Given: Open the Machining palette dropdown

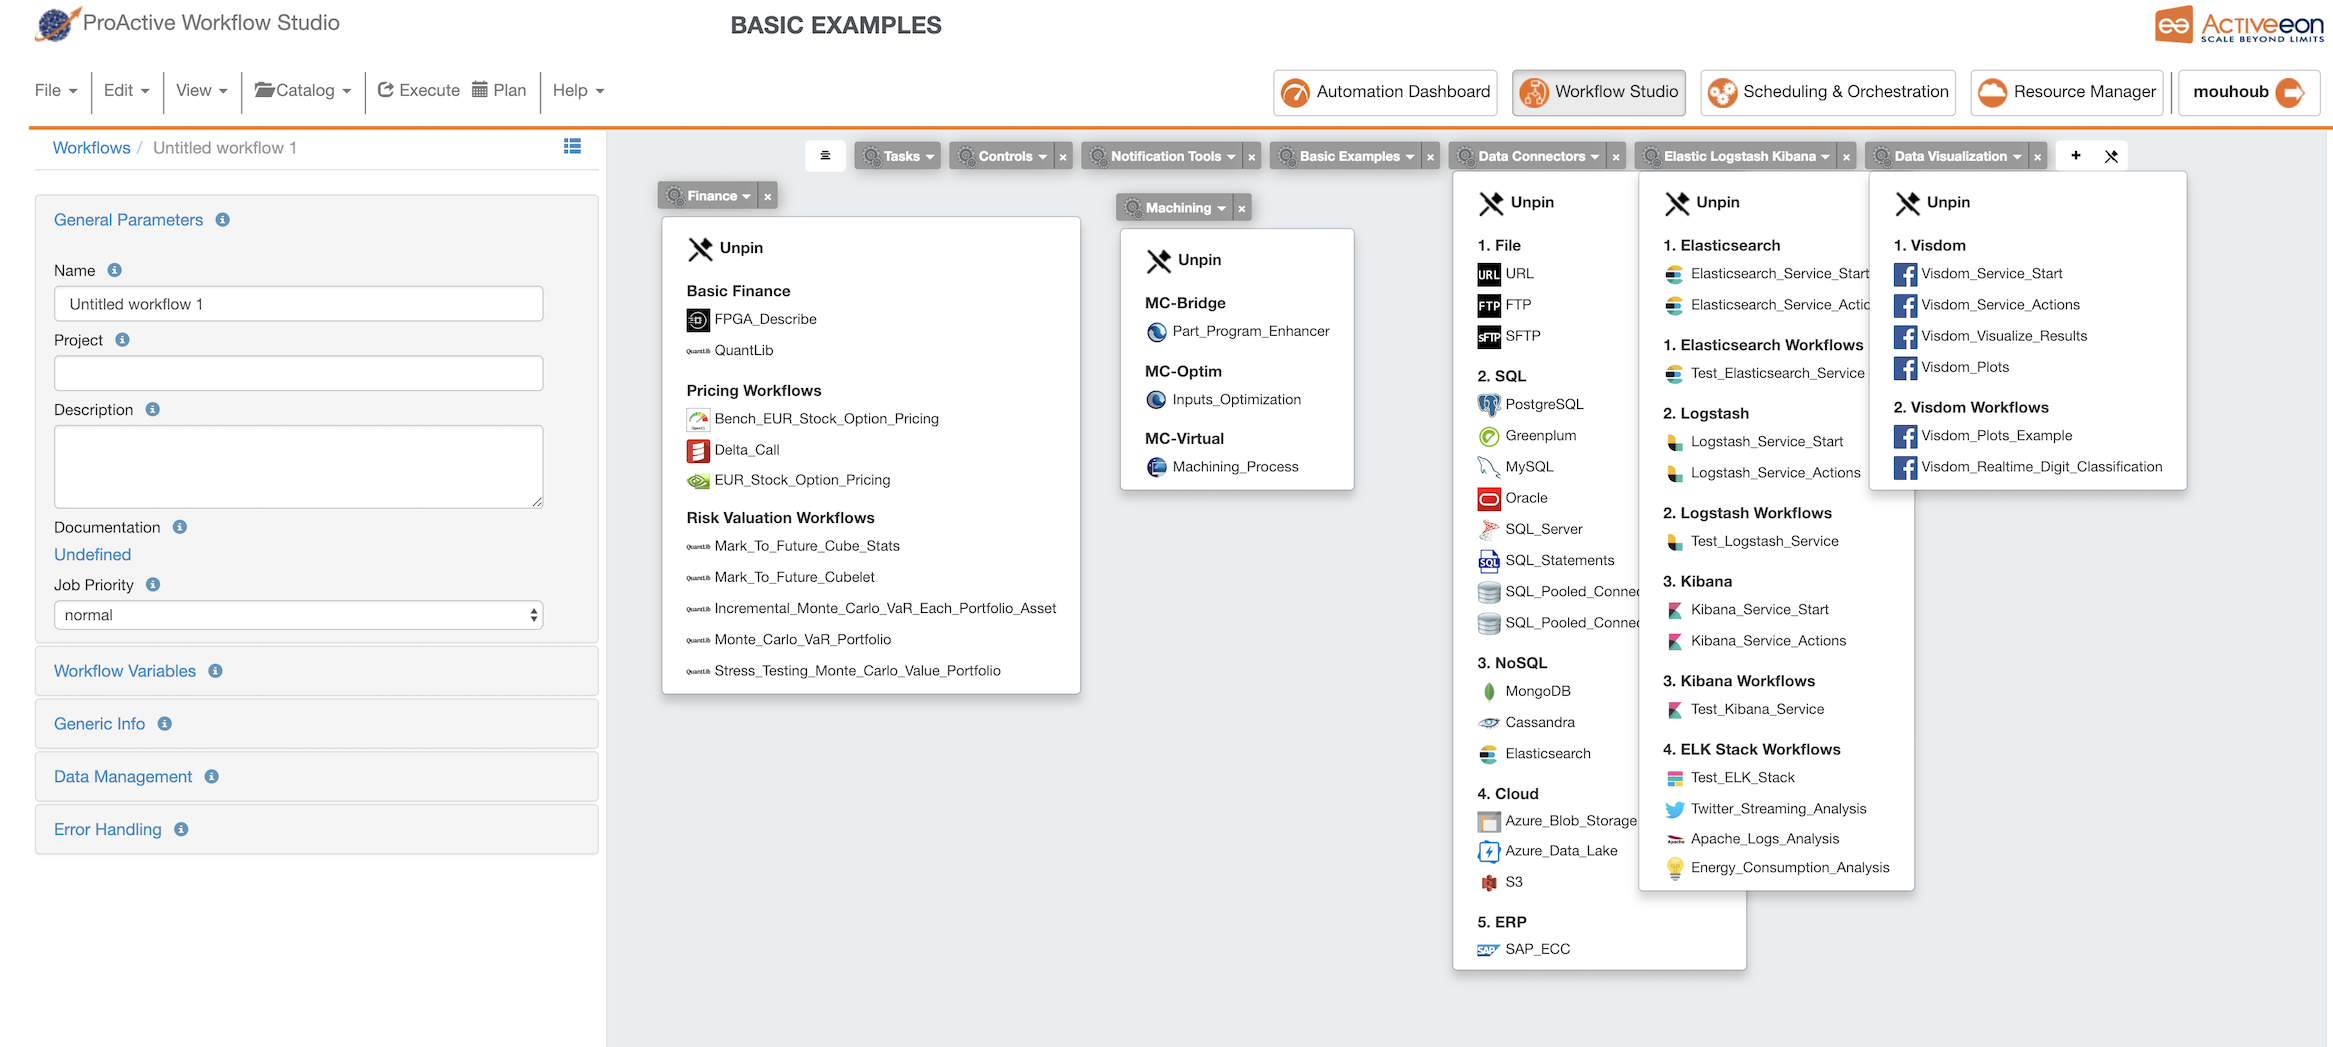Looking at the screenshot, I should 1174,208.
